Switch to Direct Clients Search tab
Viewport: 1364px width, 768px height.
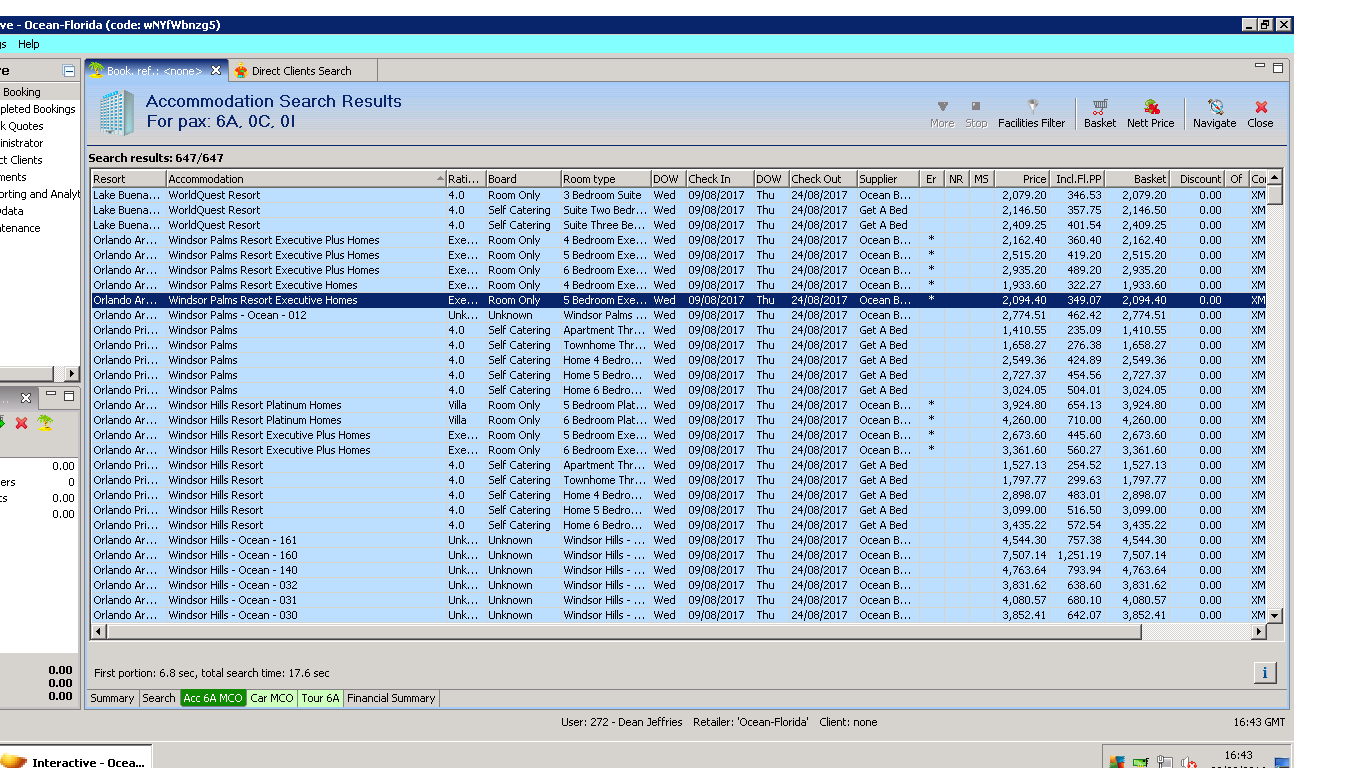point(300,71)
